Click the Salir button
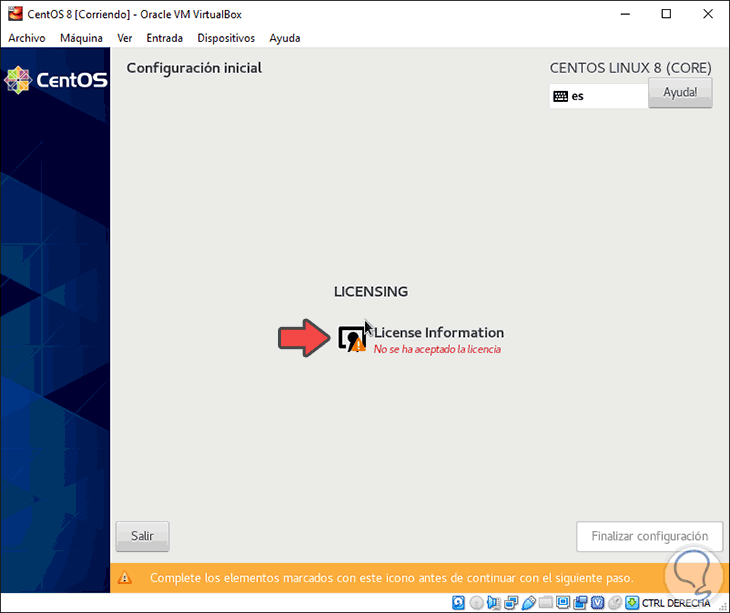 click(x=142, y=536)
